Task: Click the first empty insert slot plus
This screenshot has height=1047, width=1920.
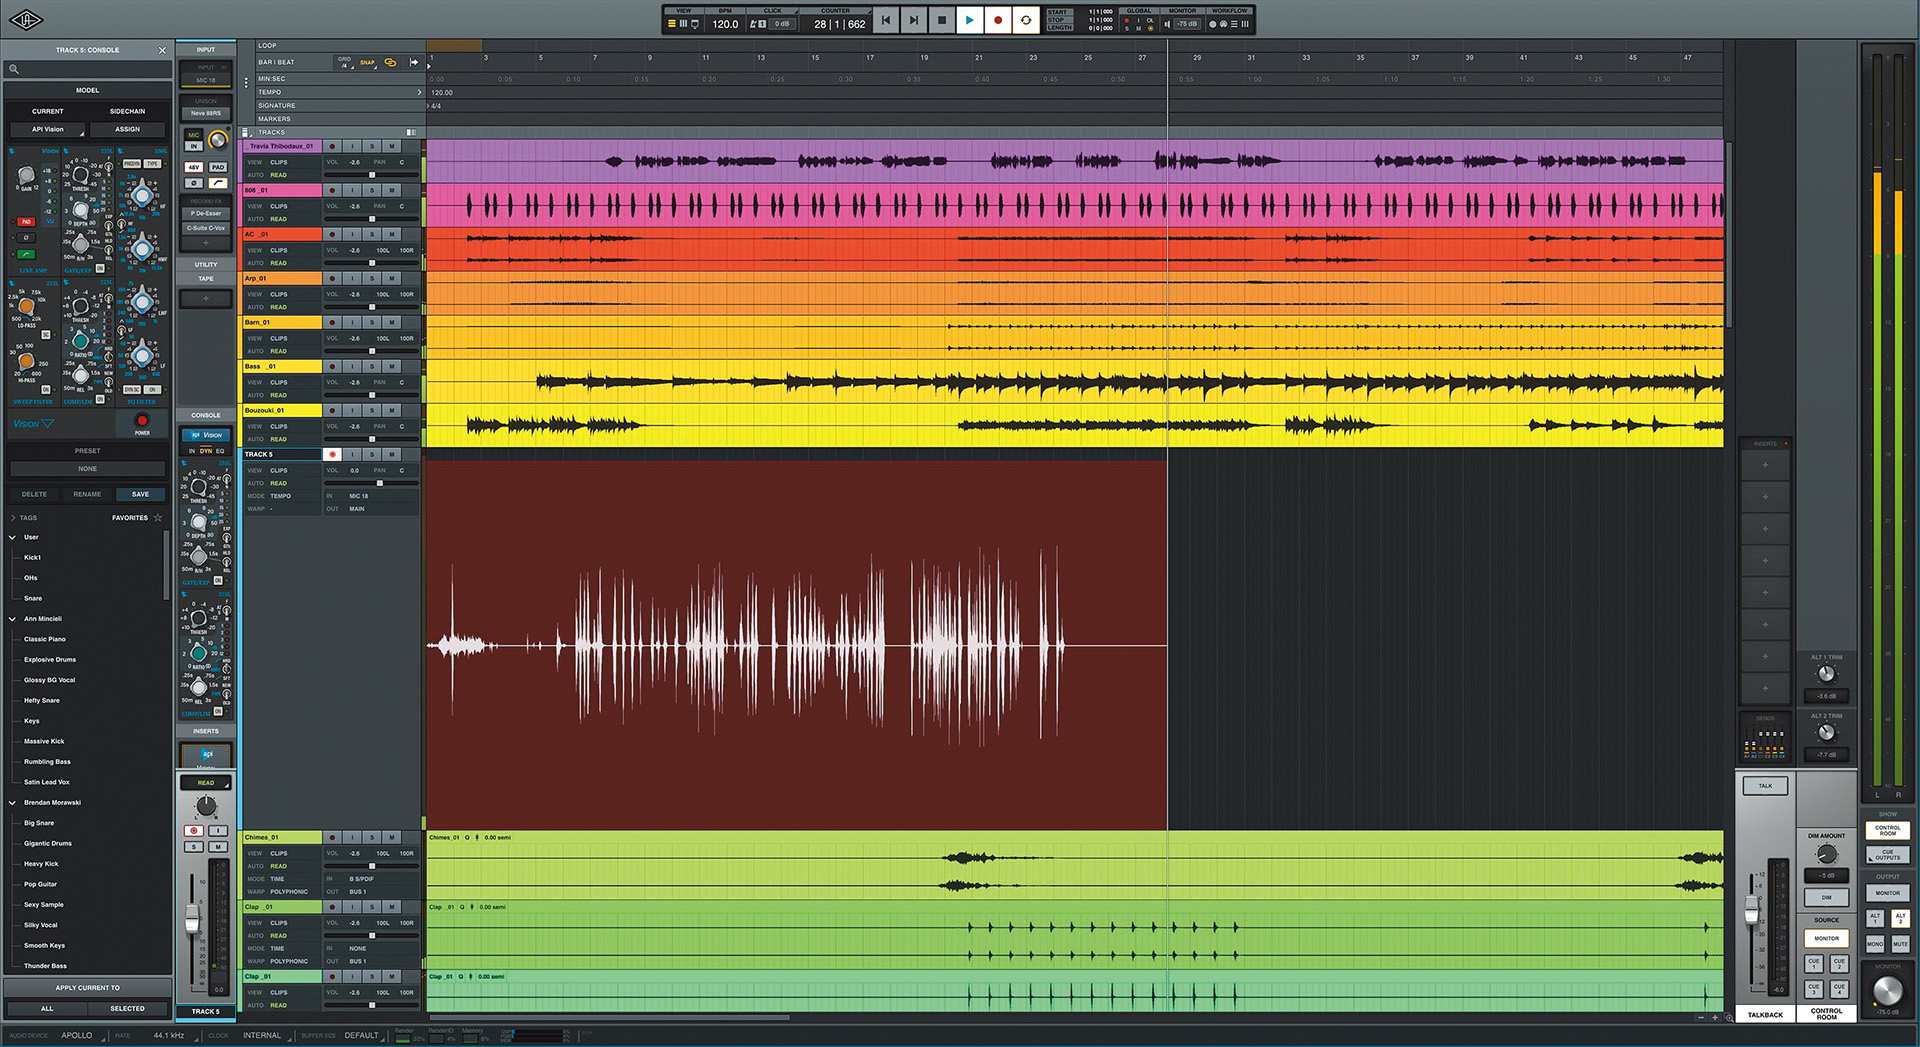Action: click(x=1765, y=465)
